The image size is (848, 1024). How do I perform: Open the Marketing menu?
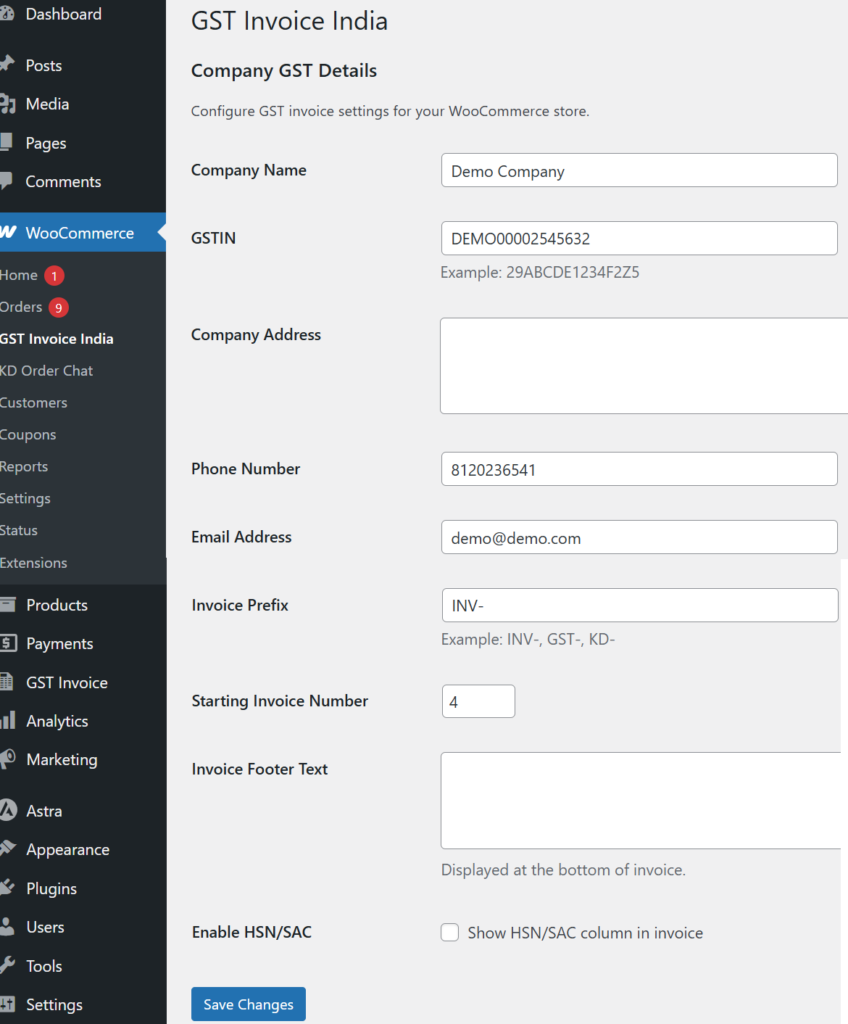[x=62, y=760]
